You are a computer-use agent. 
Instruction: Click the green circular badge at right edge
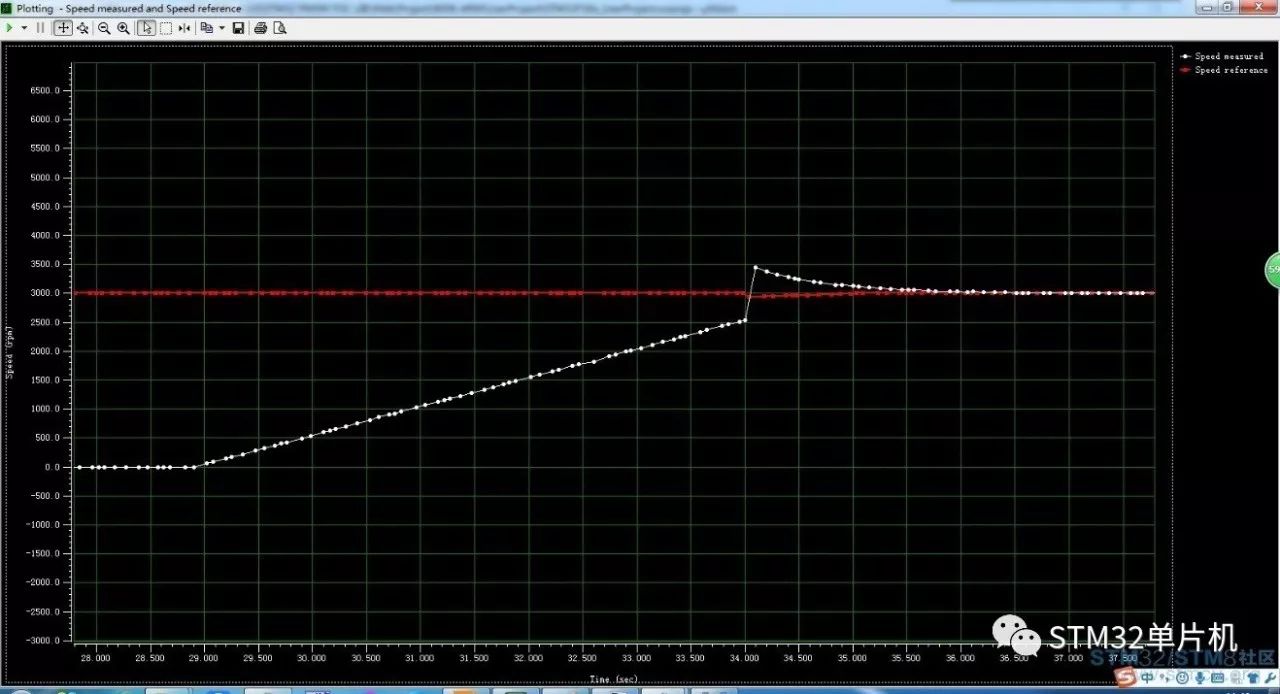1272,270
